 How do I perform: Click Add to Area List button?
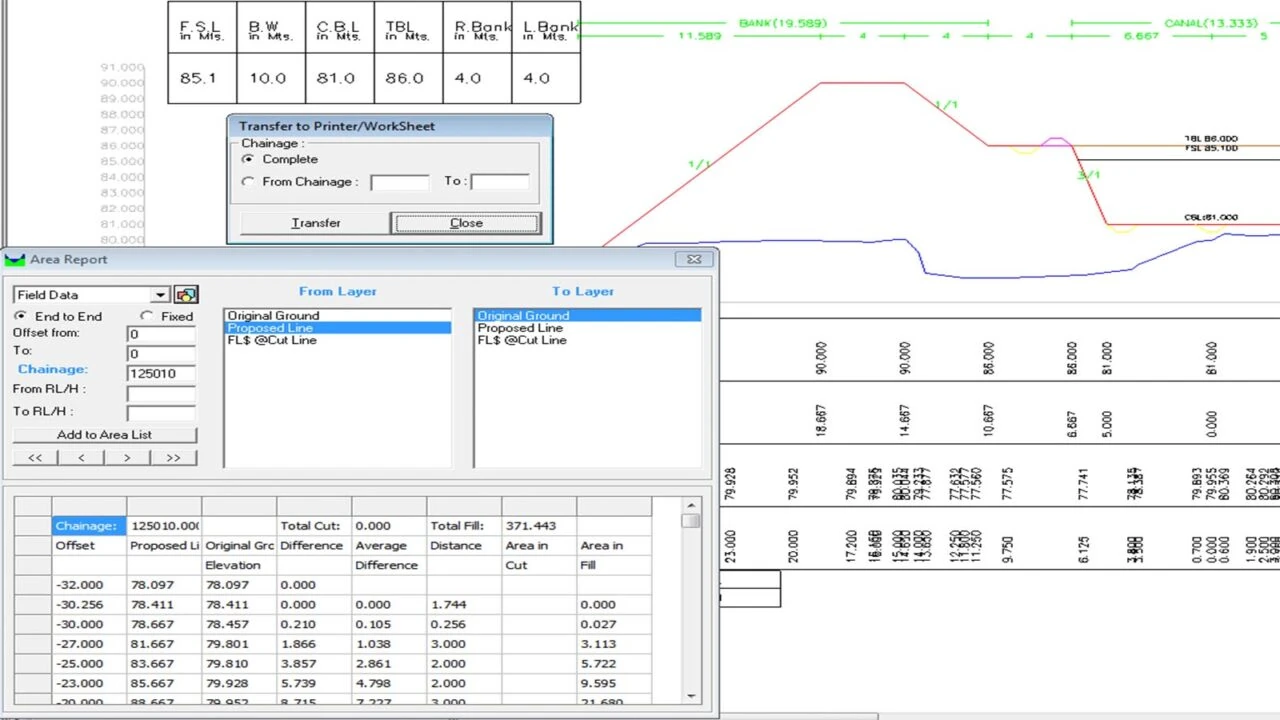(x=105, y=435)
